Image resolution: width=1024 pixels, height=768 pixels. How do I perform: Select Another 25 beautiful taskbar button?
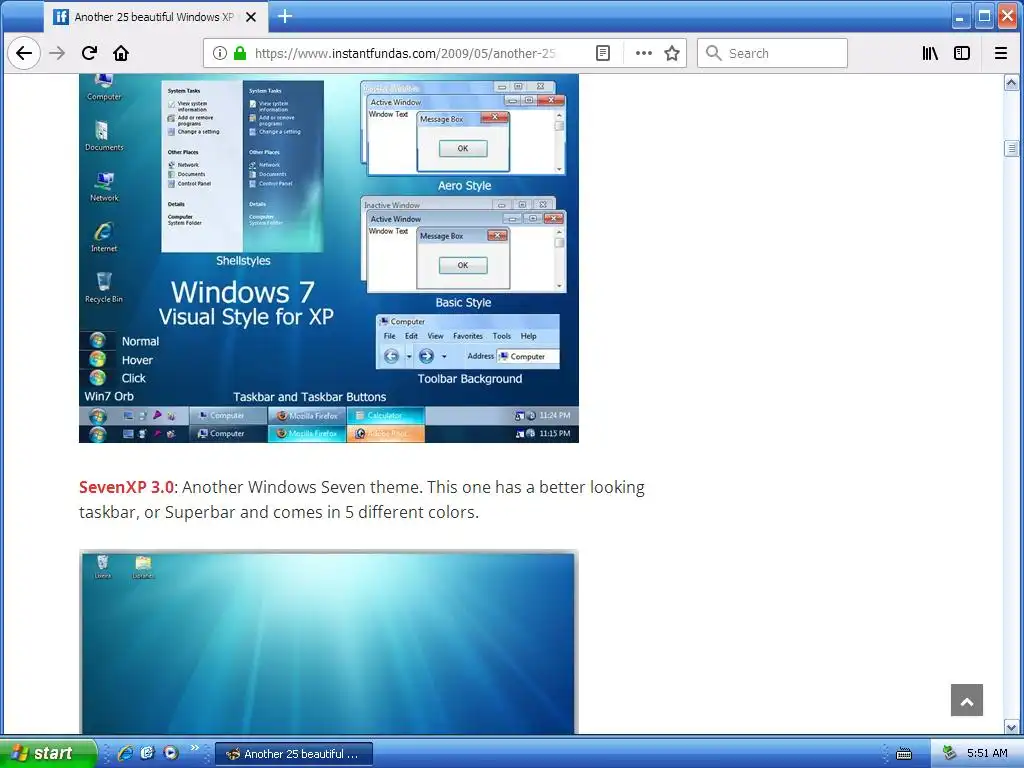point(294,754)
